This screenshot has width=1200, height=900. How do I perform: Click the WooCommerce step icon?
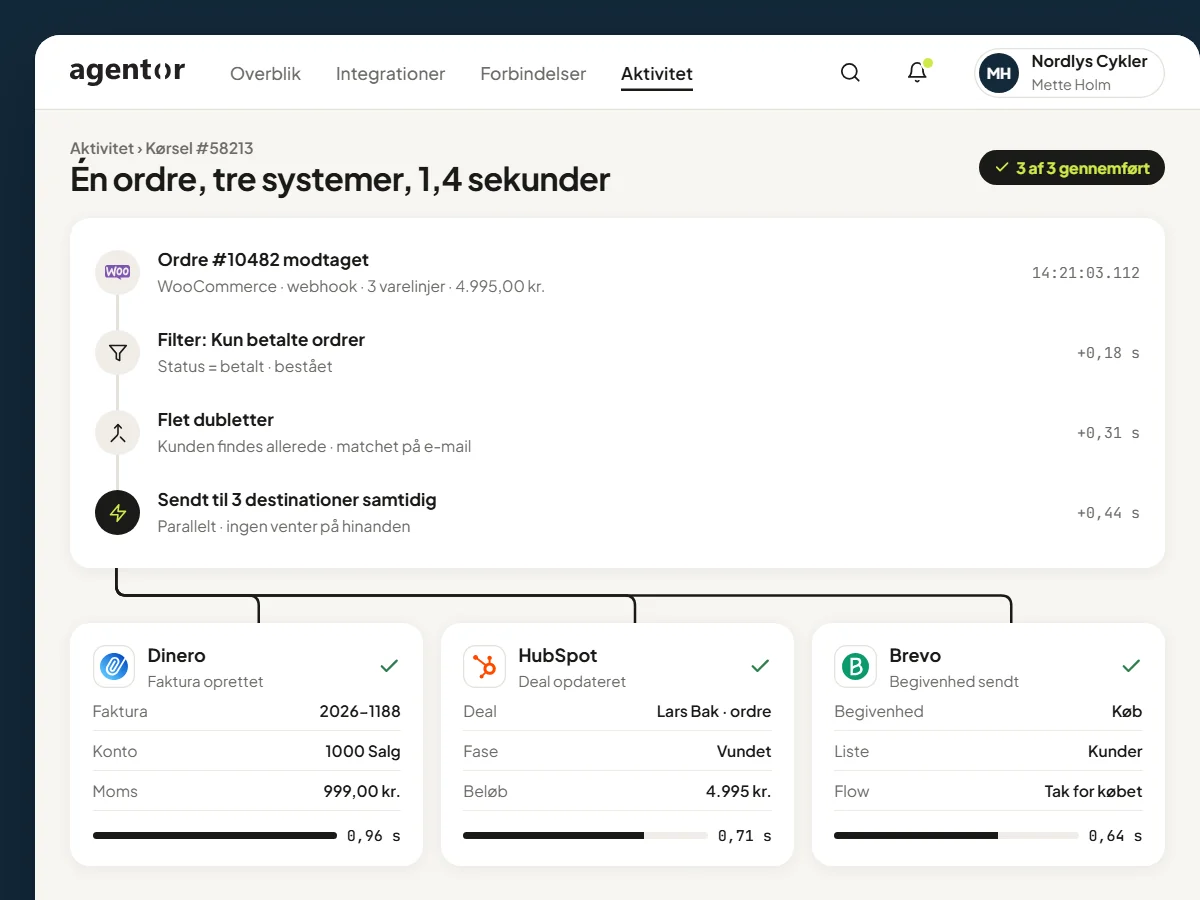pos(117,272)
